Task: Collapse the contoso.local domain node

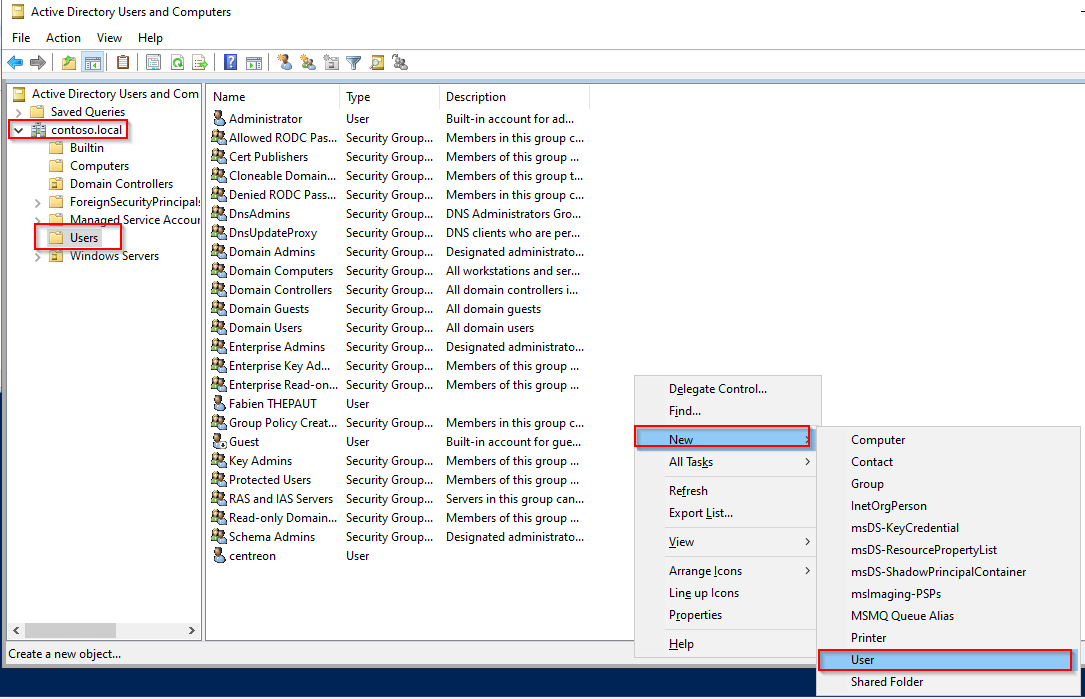Action: (18, 130)
